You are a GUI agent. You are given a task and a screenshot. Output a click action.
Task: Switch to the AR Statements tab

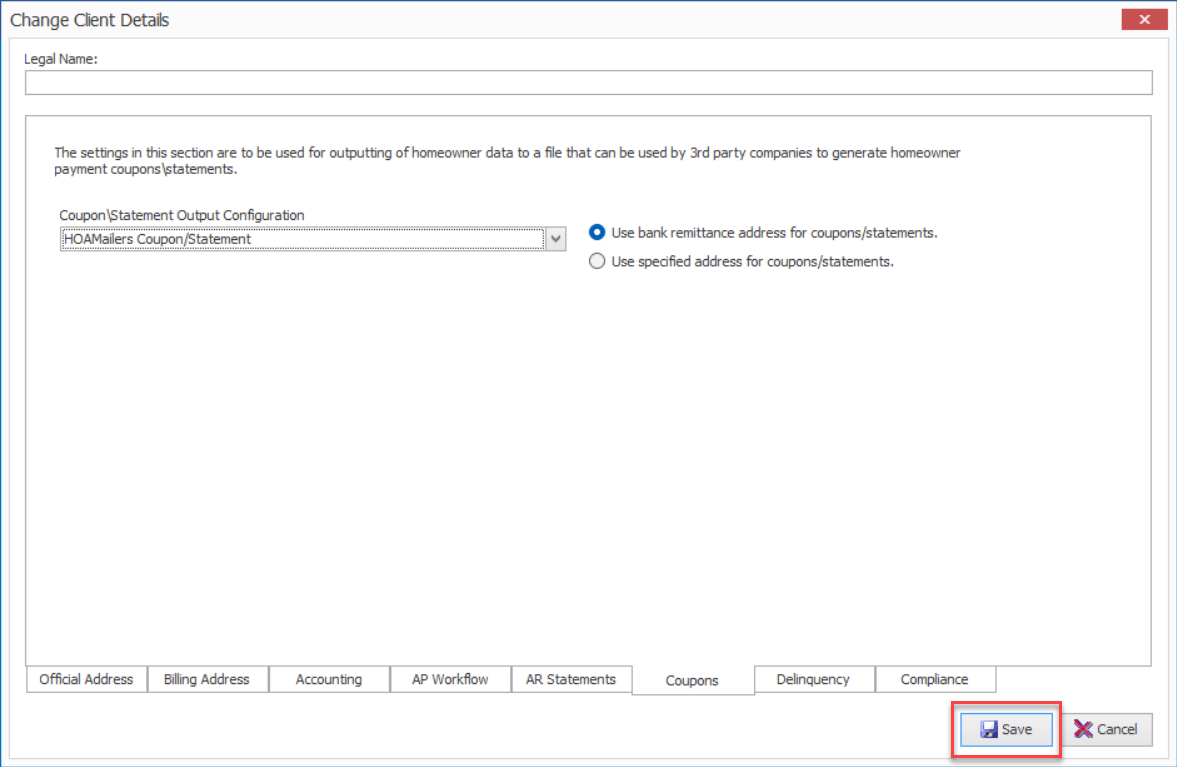tap(571, 679)
